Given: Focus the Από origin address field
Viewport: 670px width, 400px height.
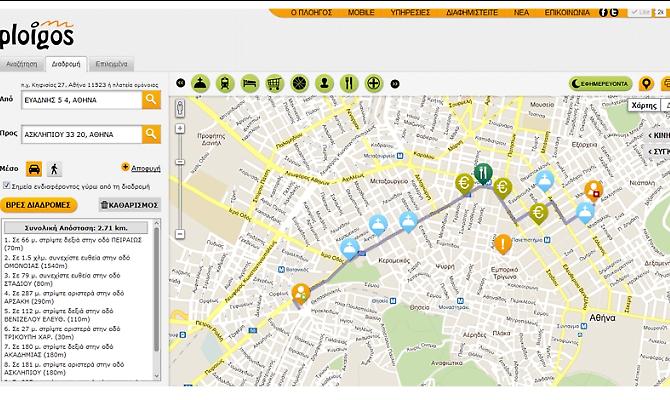Looking at the screenshot, I should [82, 100].
